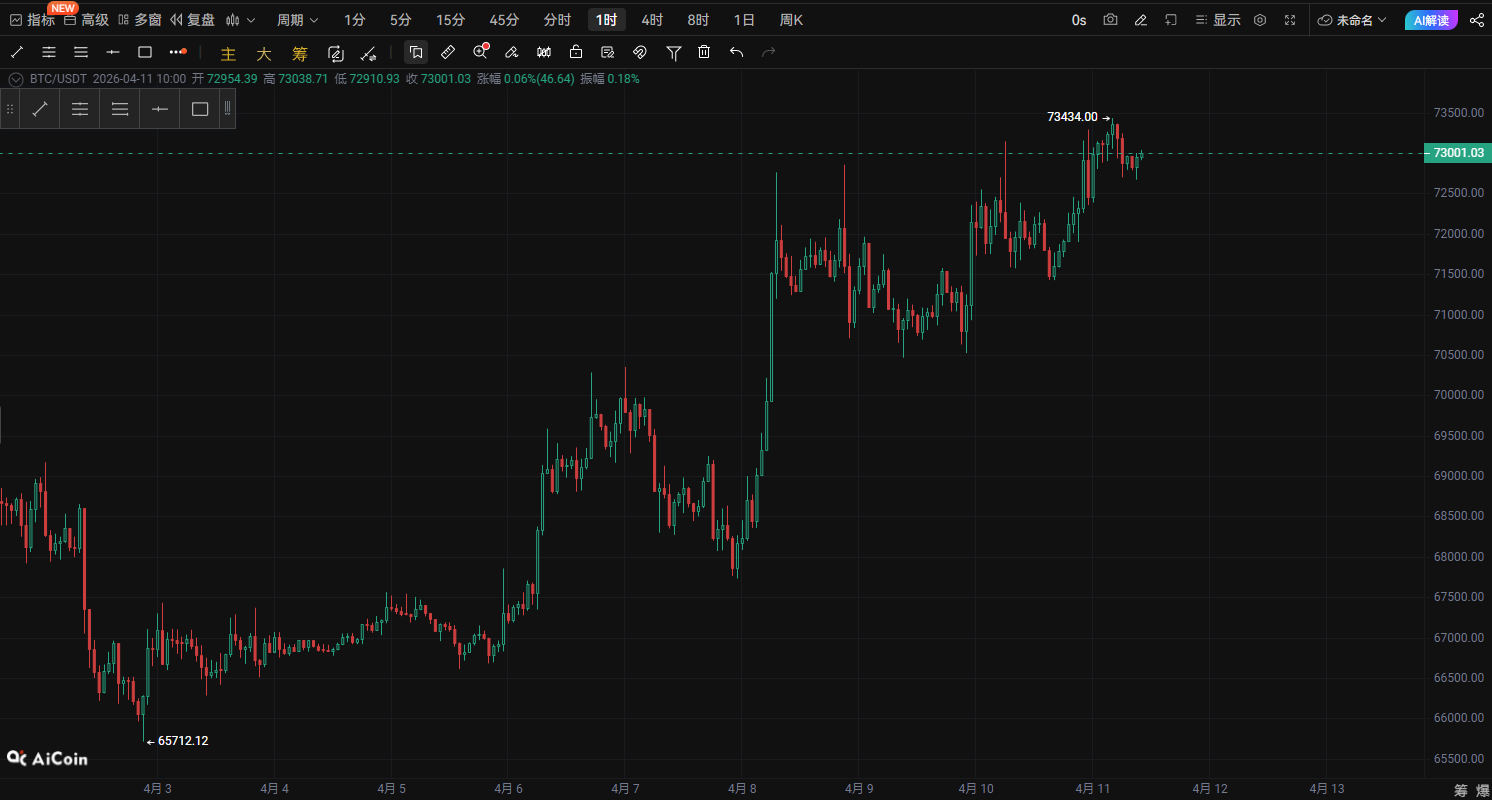The image size is (1492, 800).
Task: Click the current price tag 73001.03
Action: (x=1458, y=153)
